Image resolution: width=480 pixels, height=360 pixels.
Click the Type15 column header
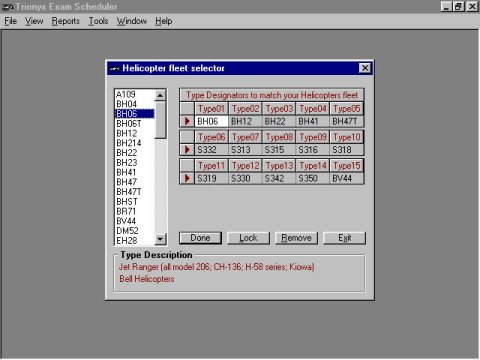(347, 166)
